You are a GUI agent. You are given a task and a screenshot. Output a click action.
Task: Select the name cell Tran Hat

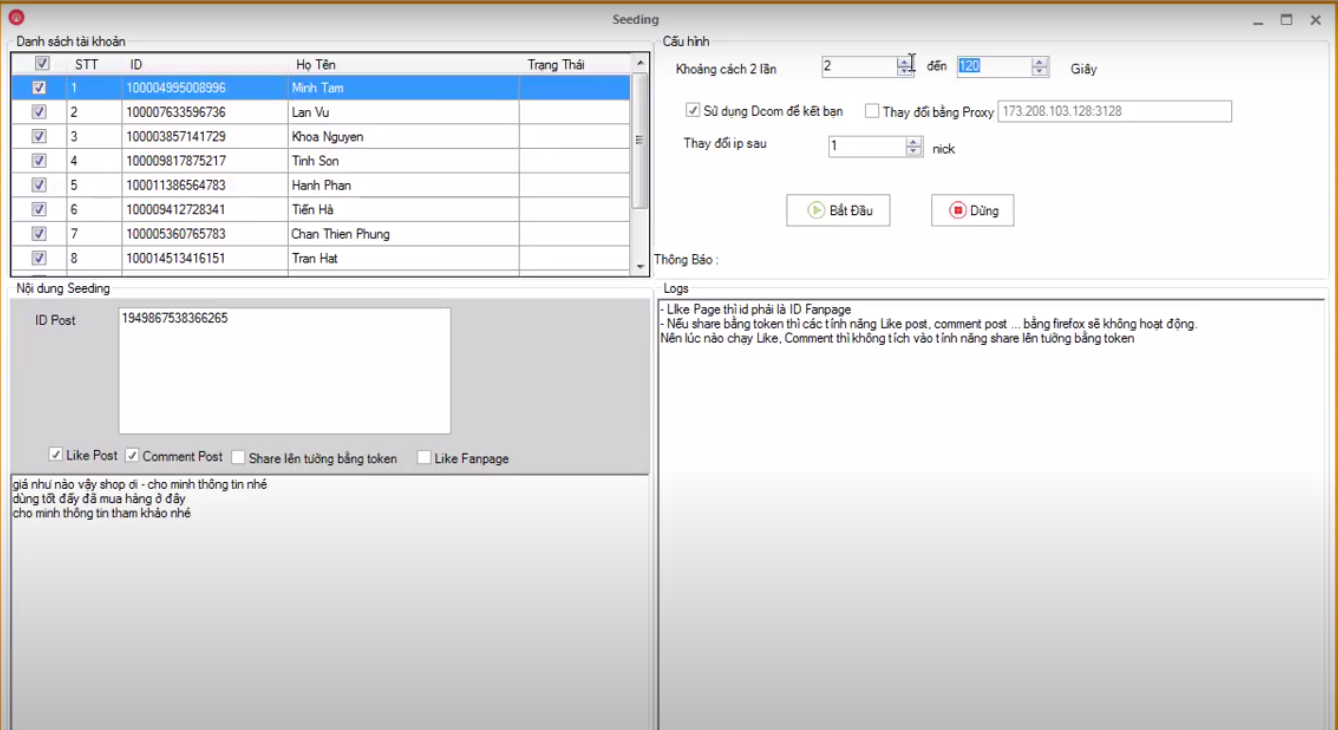pyautogui.click(x=404, y=258)
